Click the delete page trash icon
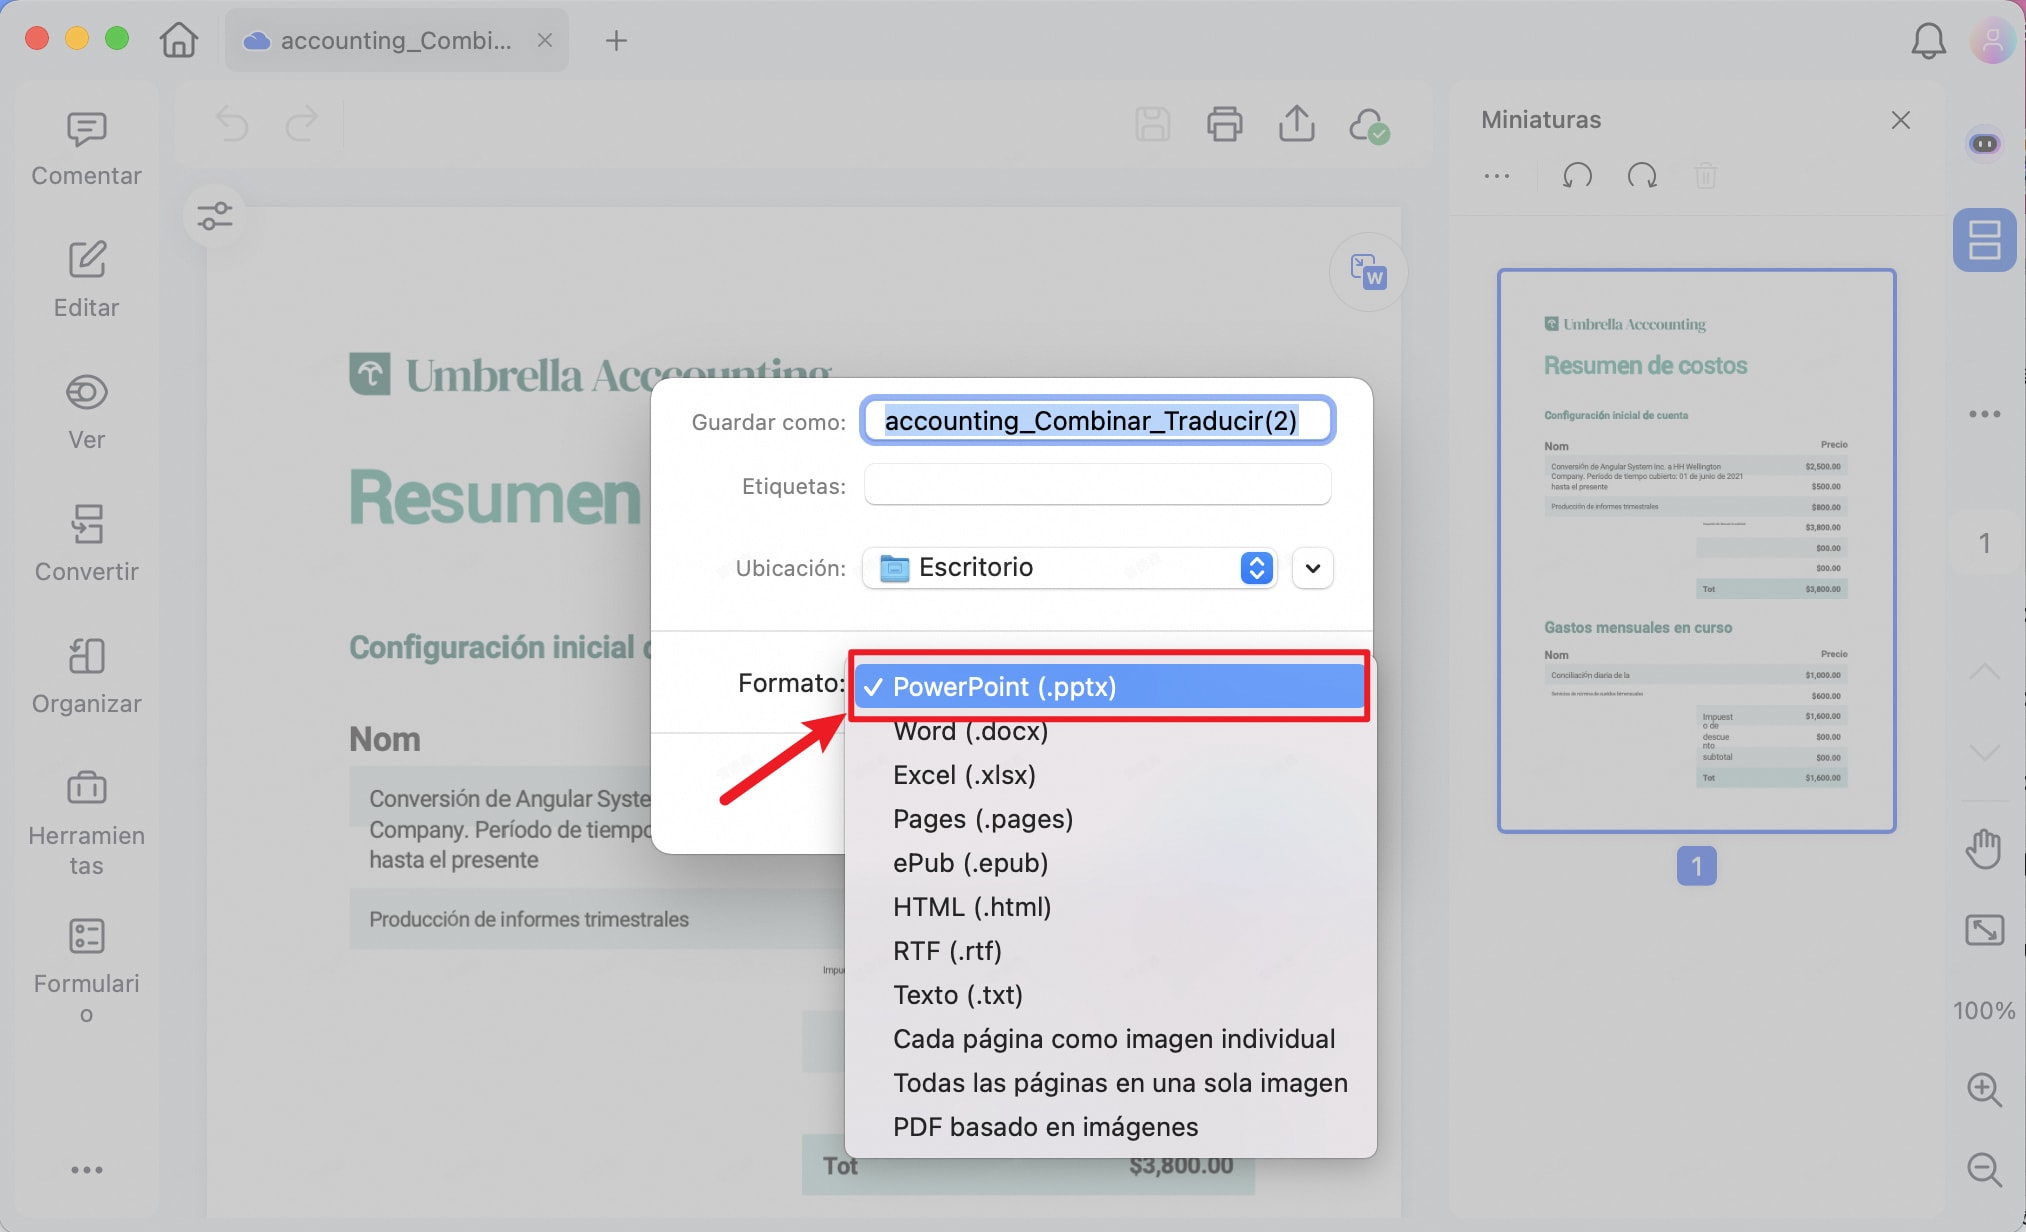Viewport: 2026px width, 1232px height. click(1706, 175)
